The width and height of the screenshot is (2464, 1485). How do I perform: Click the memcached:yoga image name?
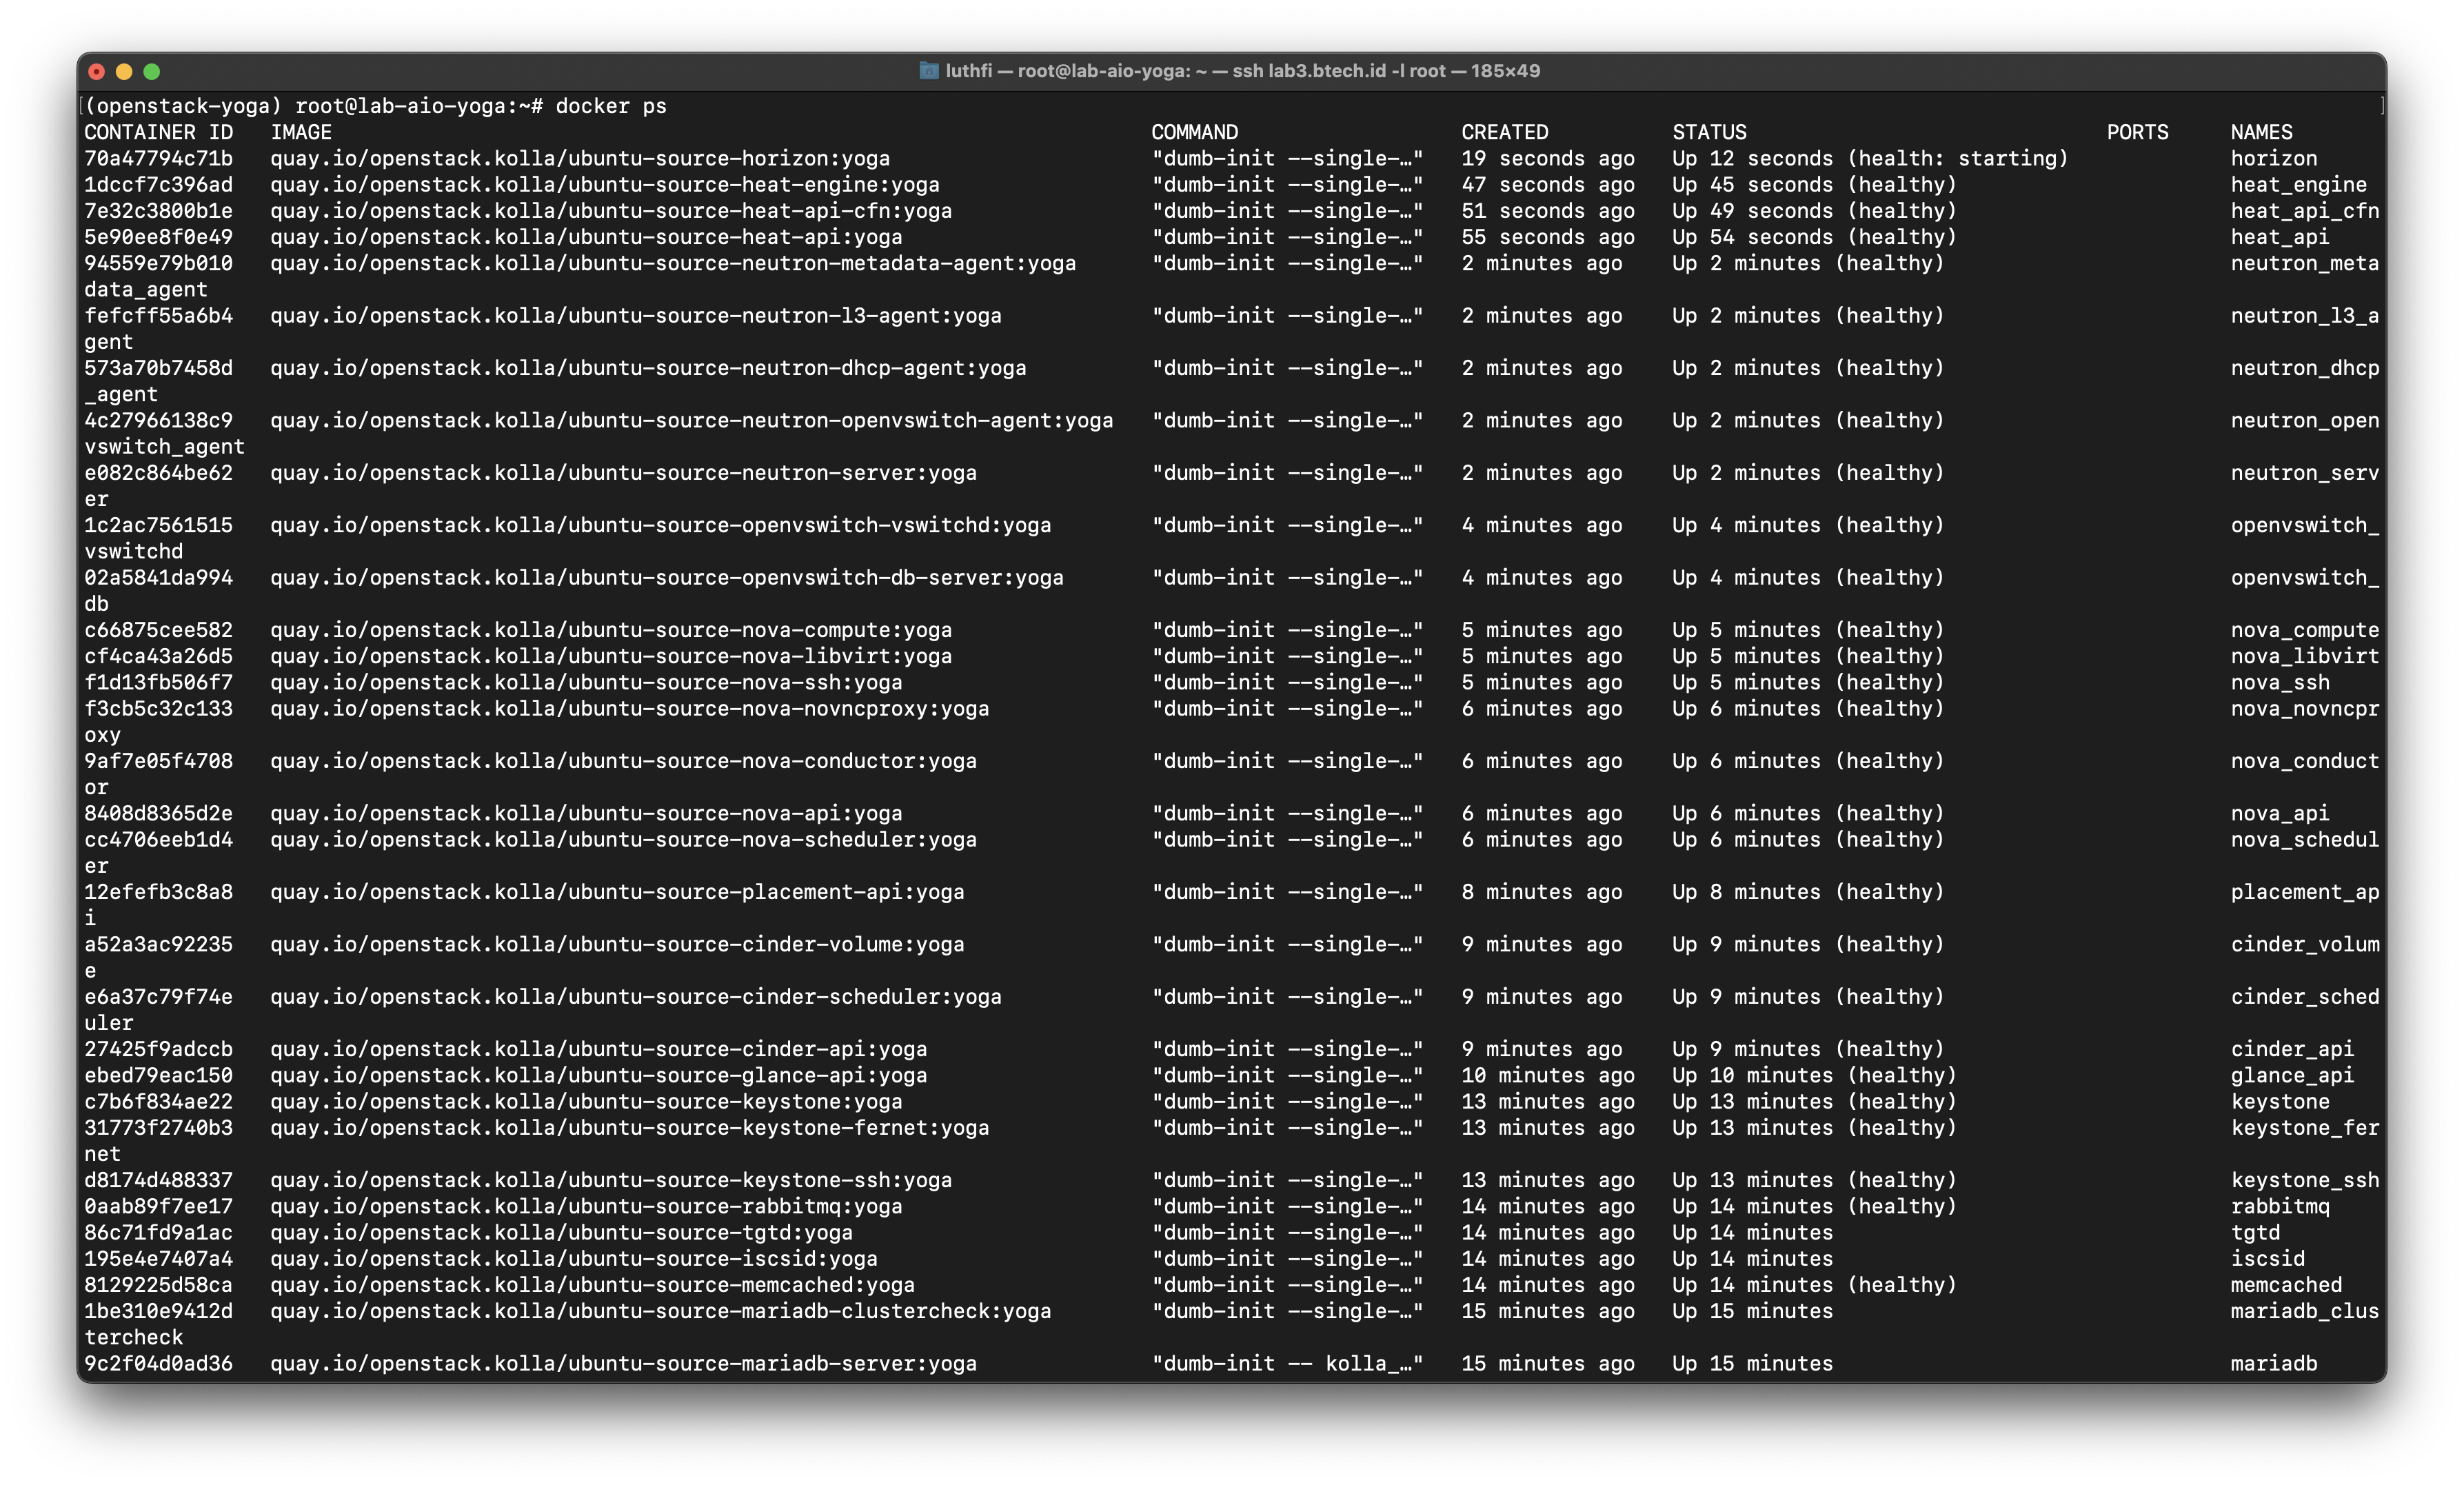tap(592, 1285)
